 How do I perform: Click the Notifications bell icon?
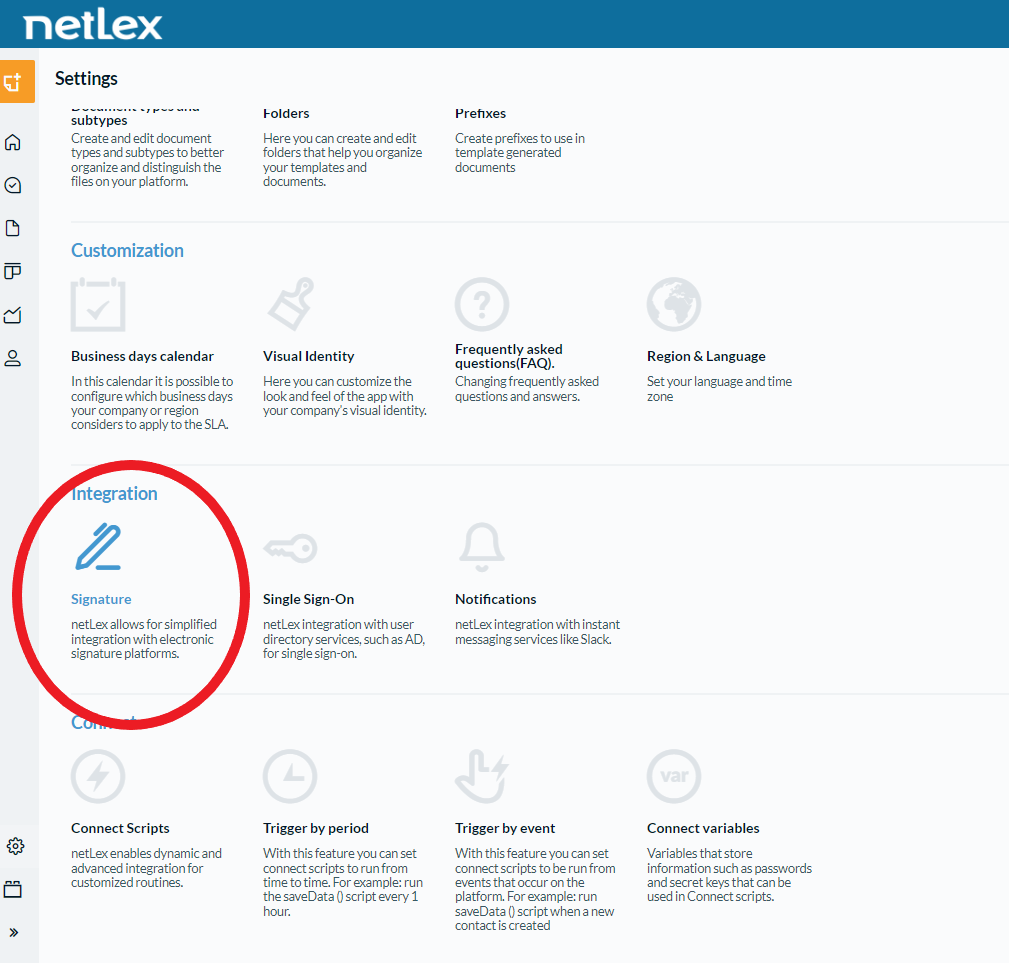click(x=482, y=547)
